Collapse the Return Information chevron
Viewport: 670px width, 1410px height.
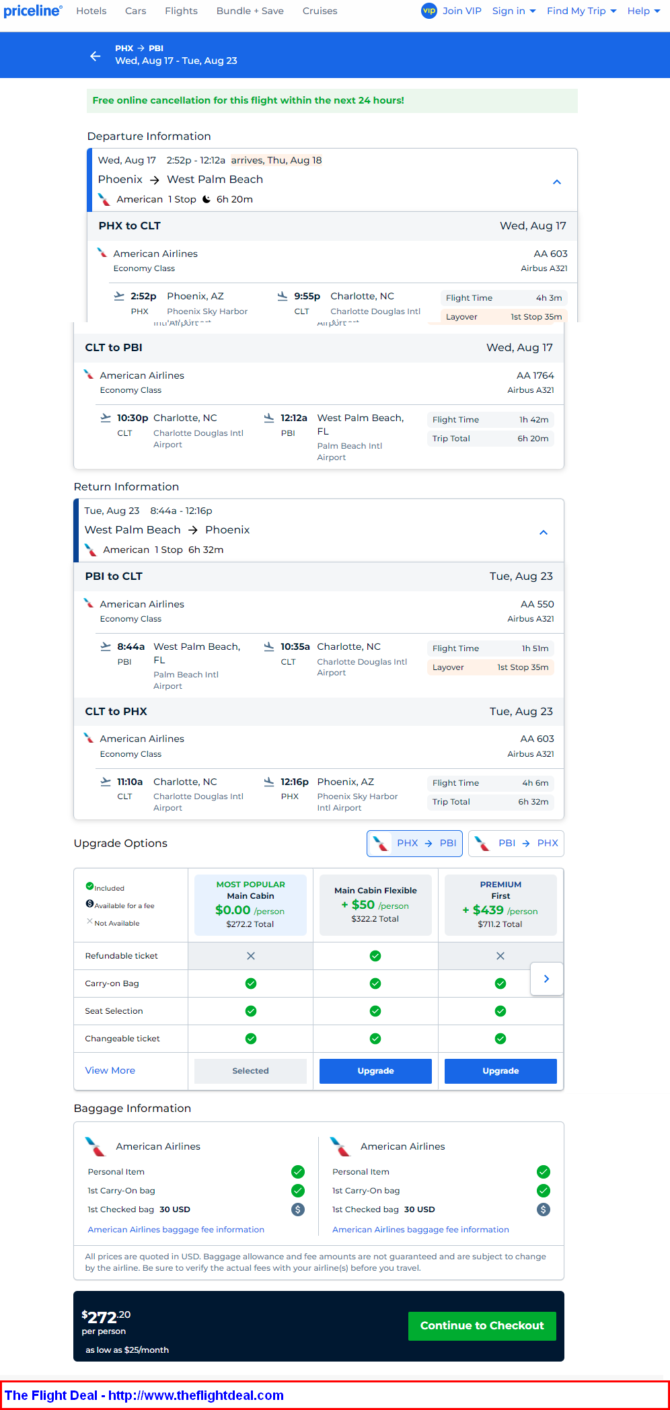[x=543, y=532]
